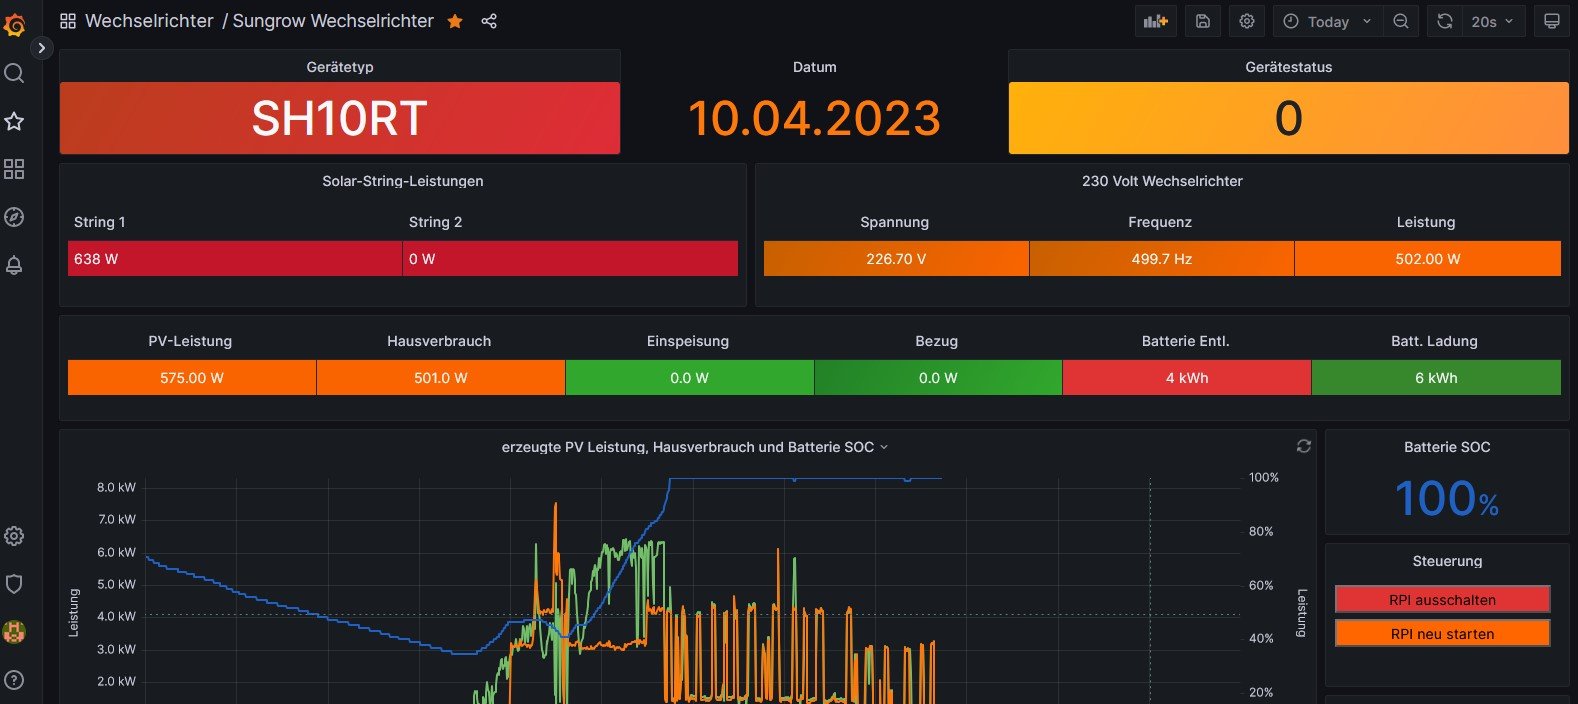The height and width of the screenshot is (704, 1578).
Task: Share dashboard via share icon
Action: point(489,21)
